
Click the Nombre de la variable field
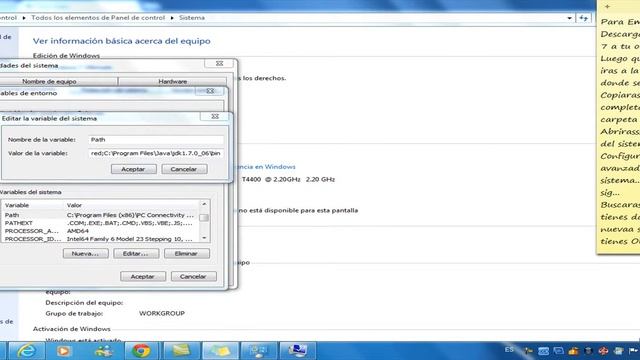tap(156, 140)
